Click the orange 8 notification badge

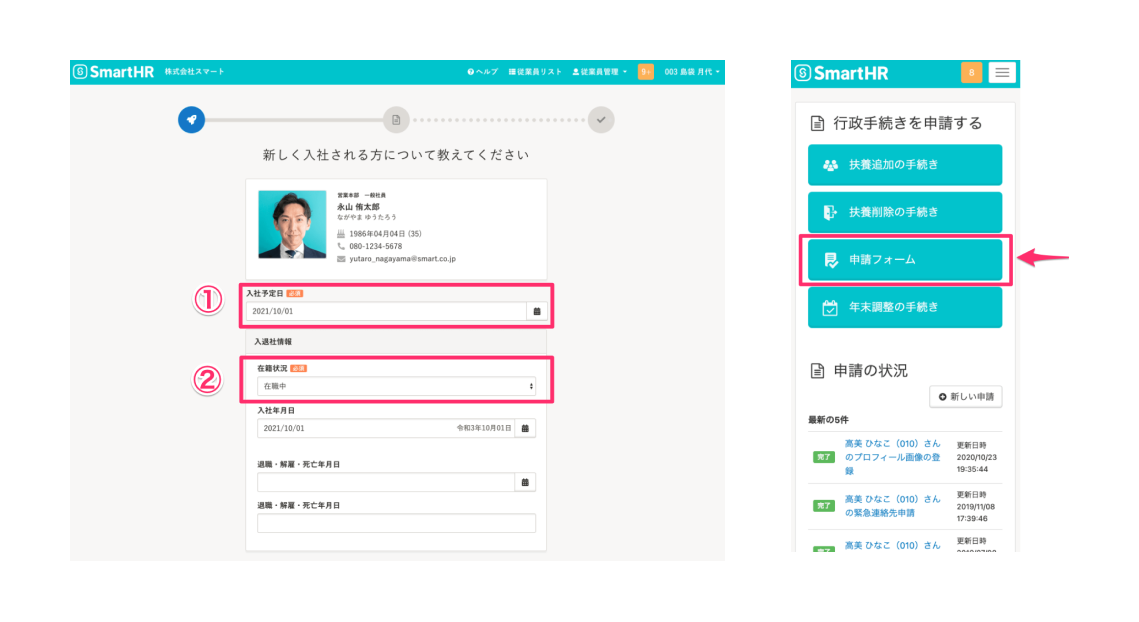click(971, 73)
